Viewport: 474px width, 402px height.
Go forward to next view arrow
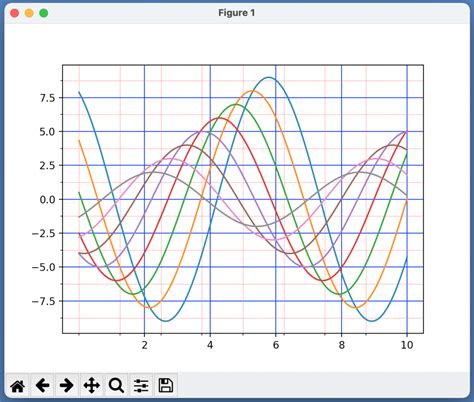[67, 386]
